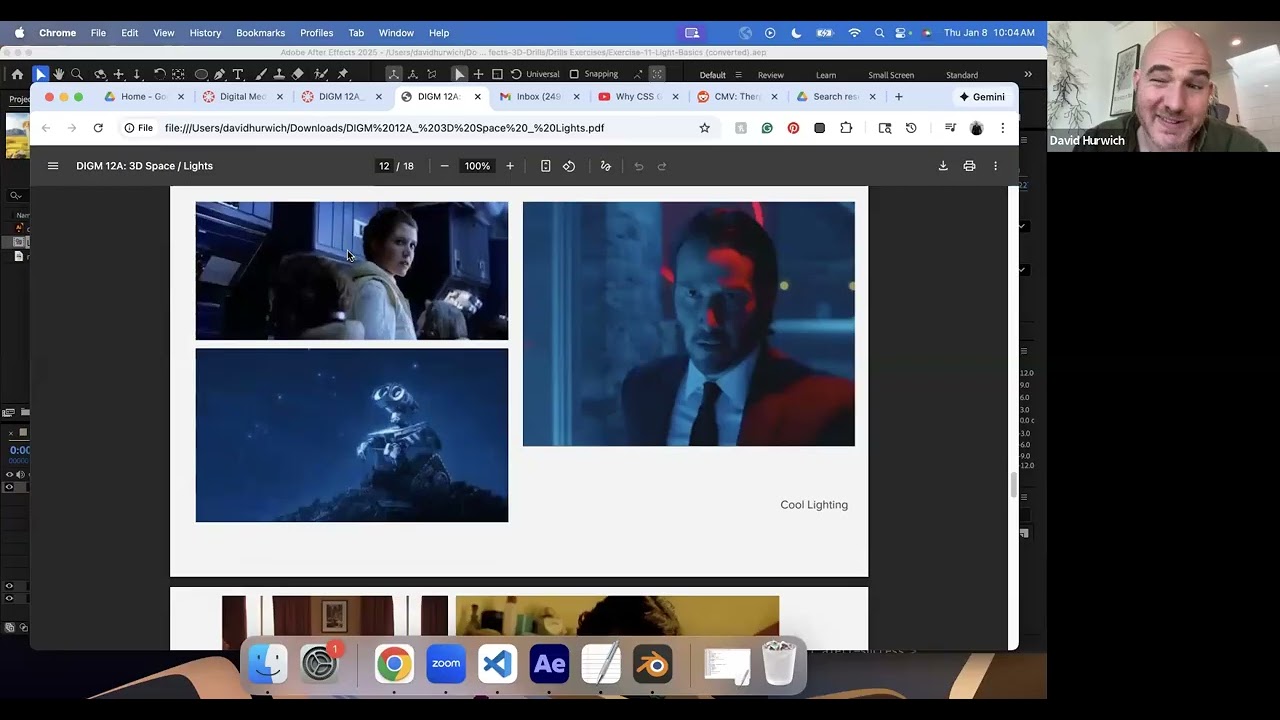The width and height of the screenshot is (1280, 720).
Task: Switch to the Small Screen workspace
Action: point(891,75)
